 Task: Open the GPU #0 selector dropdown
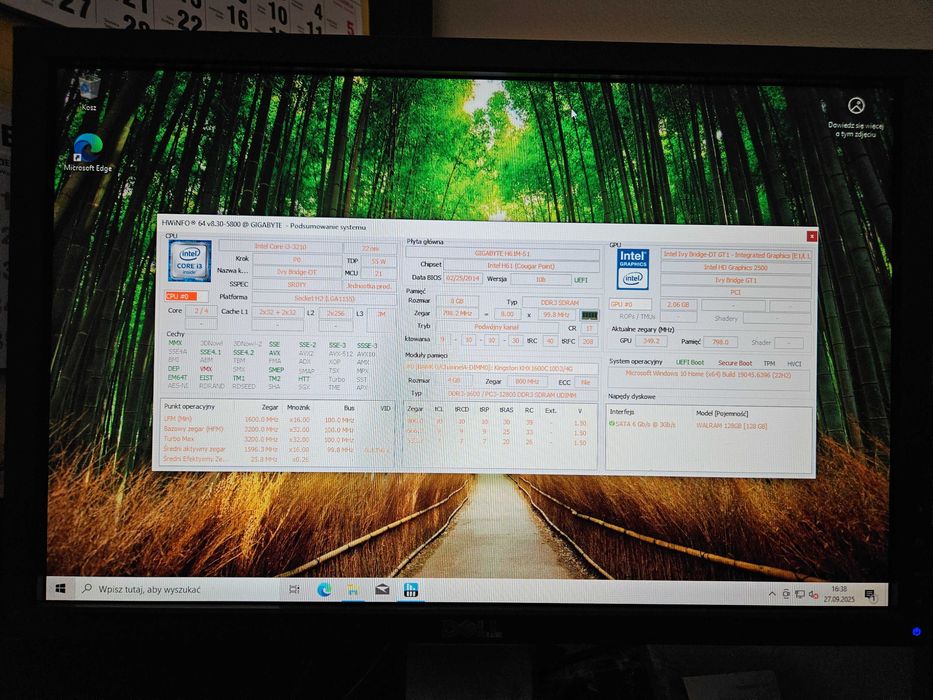[x=631, y=304]
